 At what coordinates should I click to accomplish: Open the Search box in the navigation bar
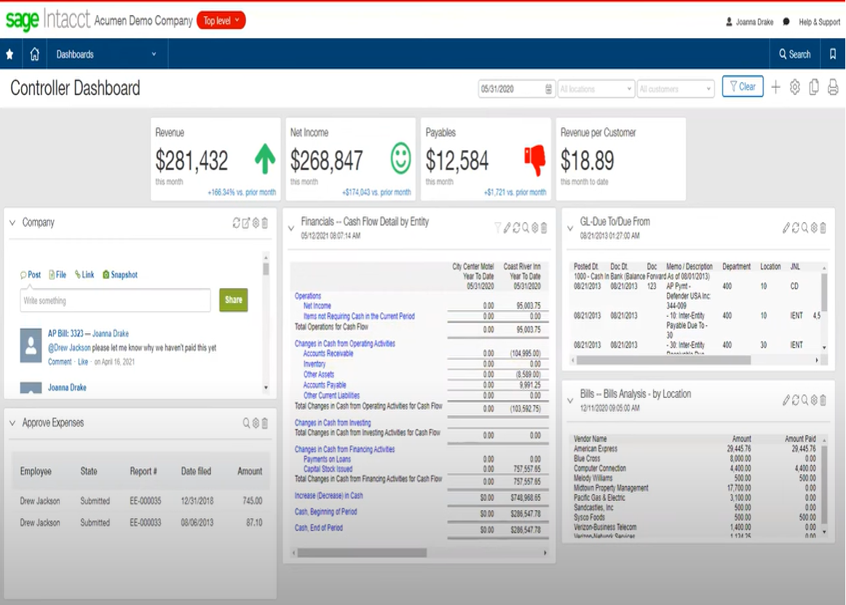point(795,54)
